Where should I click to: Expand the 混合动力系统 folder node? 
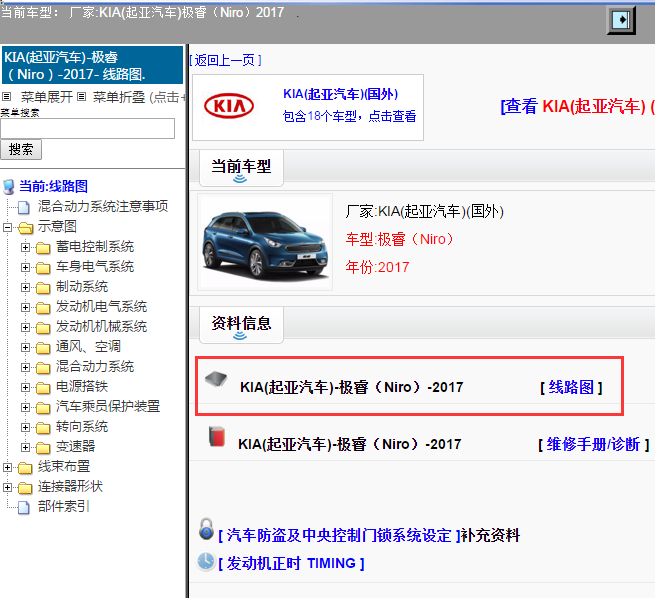click(25, 367)
